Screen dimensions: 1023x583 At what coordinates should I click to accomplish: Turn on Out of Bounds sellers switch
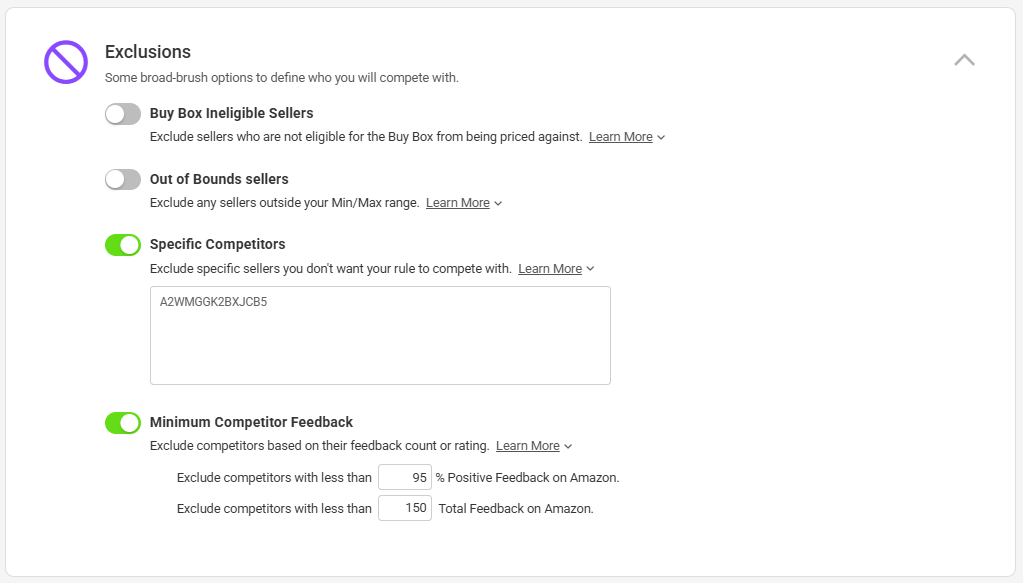(123, 180)
